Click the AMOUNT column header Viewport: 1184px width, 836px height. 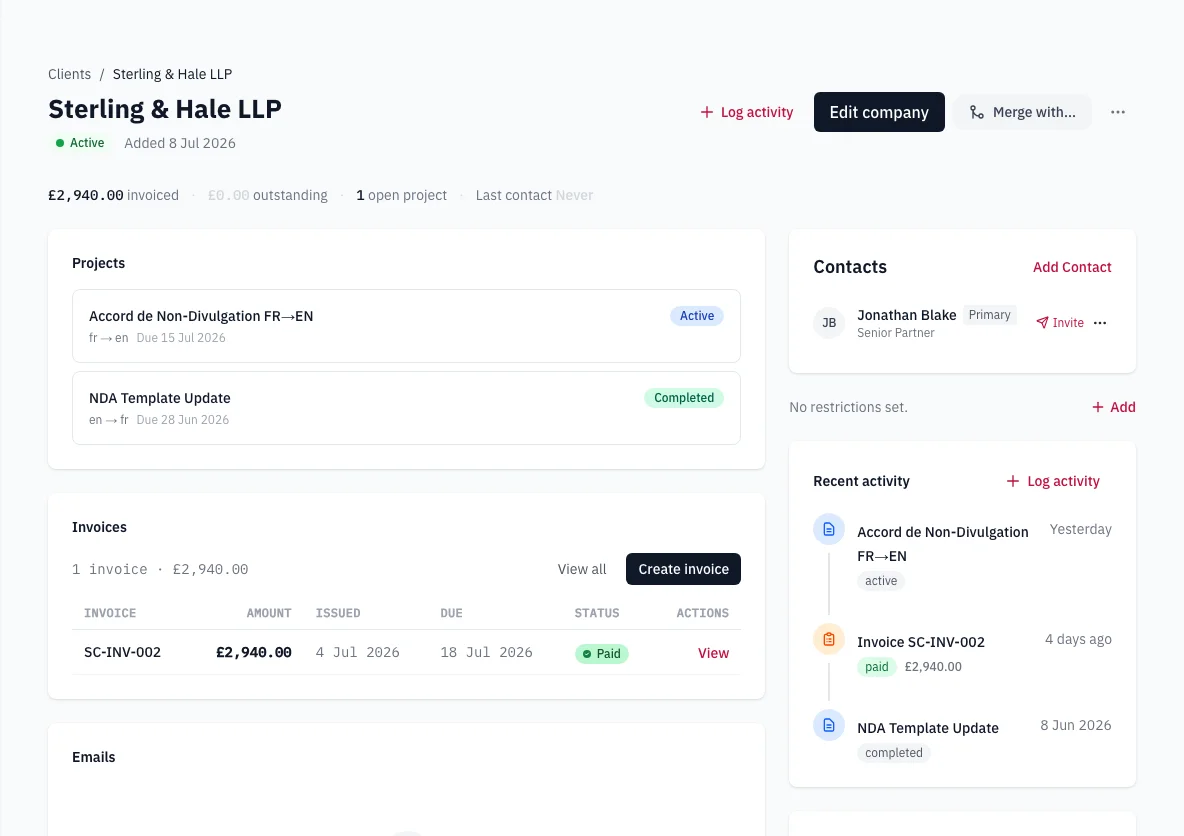(x=269, y=613)
